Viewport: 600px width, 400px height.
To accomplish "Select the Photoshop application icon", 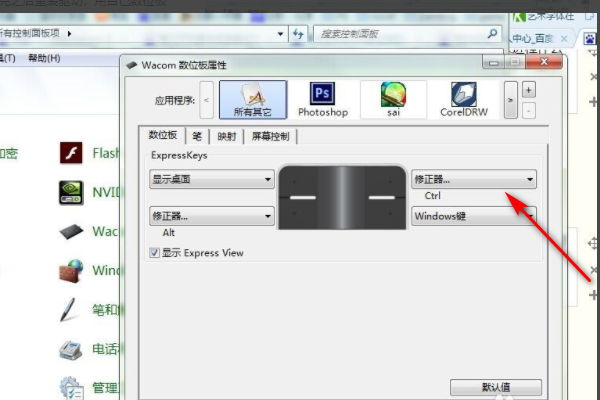I will point(323,100).
